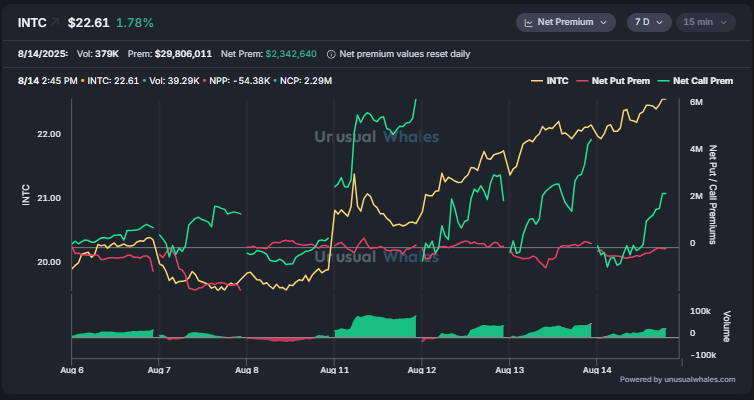Click the 4M premium axis label

(x=696, y=149)
